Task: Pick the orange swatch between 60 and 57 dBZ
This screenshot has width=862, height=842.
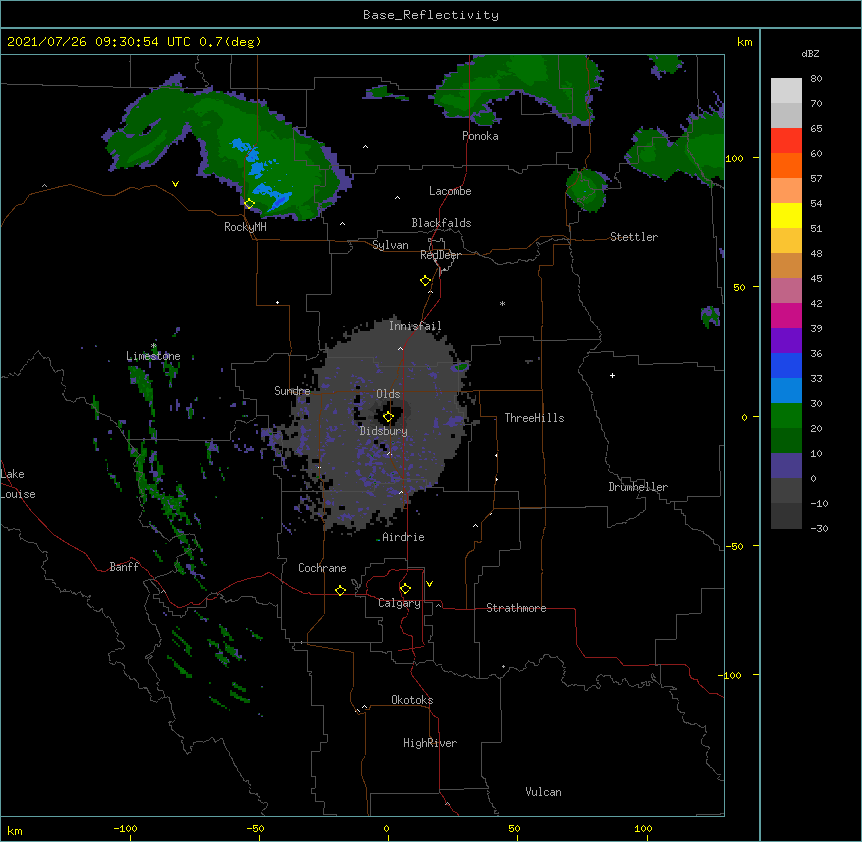Action: coord(786,165)
